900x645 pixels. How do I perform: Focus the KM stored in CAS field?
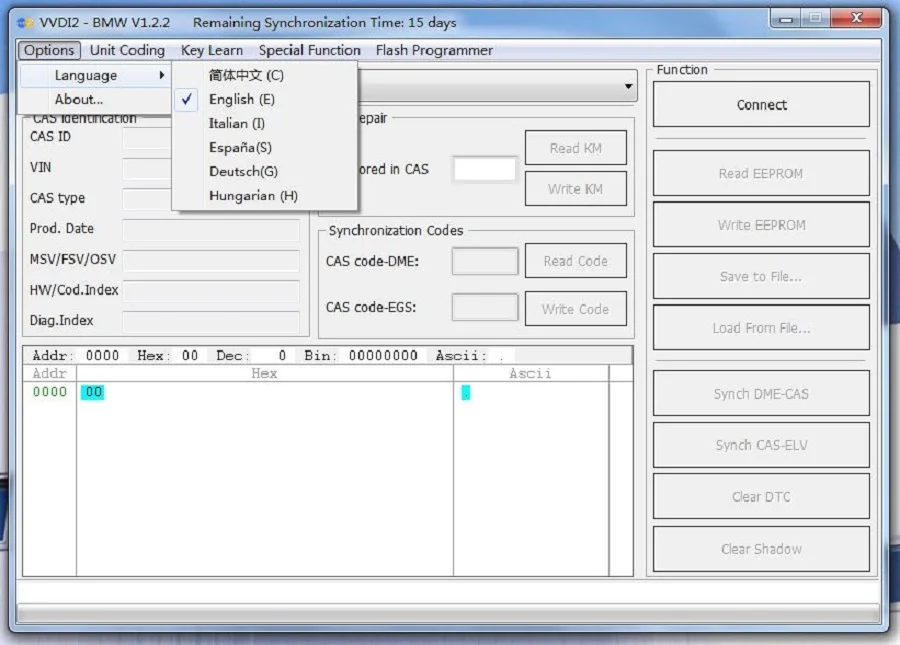(x=484, y=169)
